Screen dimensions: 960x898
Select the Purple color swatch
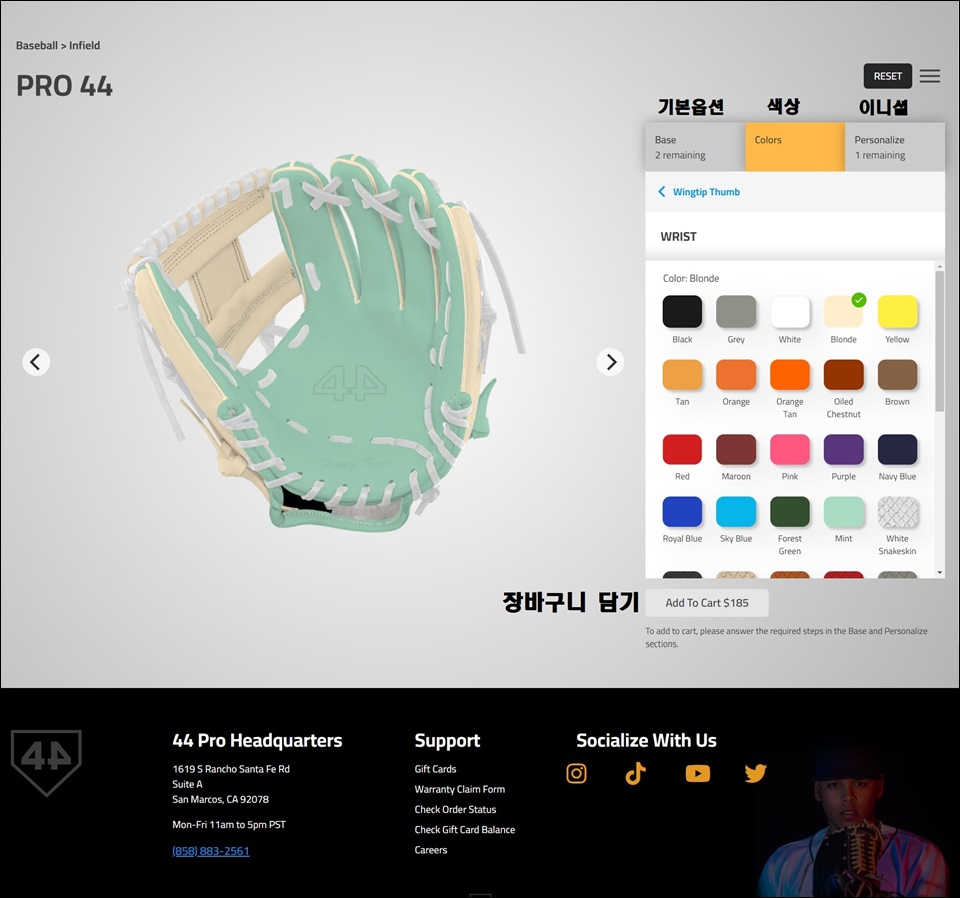click(x=843, y=449)
